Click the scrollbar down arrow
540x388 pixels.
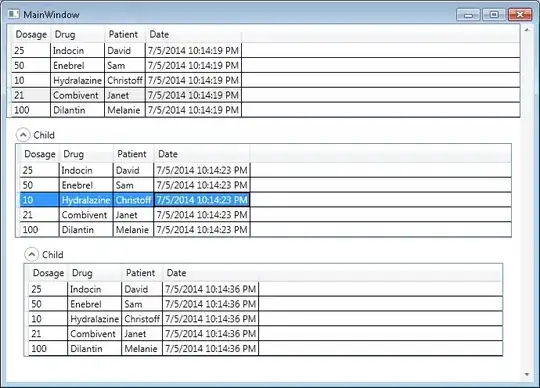[x=527, y=374]
